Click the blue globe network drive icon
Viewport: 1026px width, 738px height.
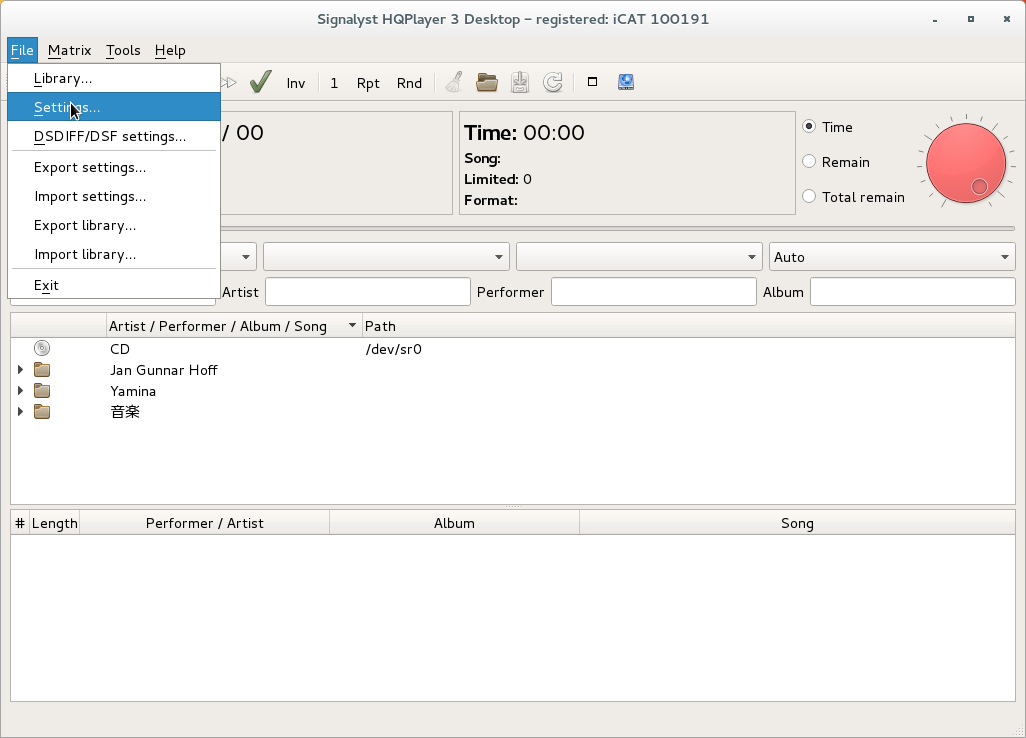pyautogui.click(x=626, y=82)
